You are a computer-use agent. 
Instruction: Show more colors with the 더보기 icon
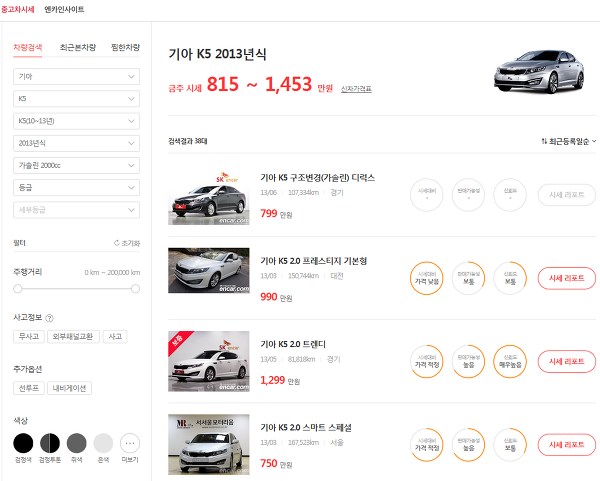coord(130,443)
